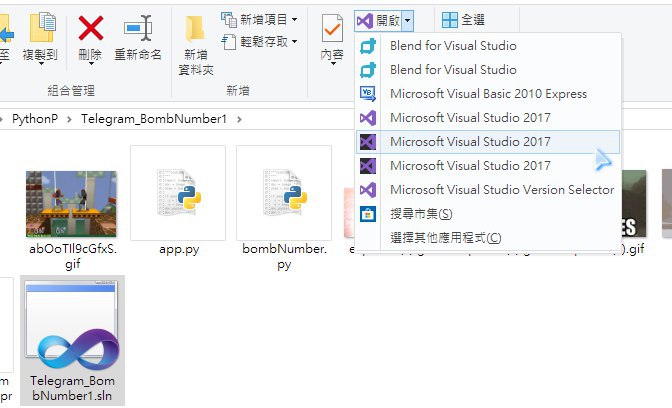
Task: Select the Telegram_BombNumber1.sln file icon
Action: [72, 325]
